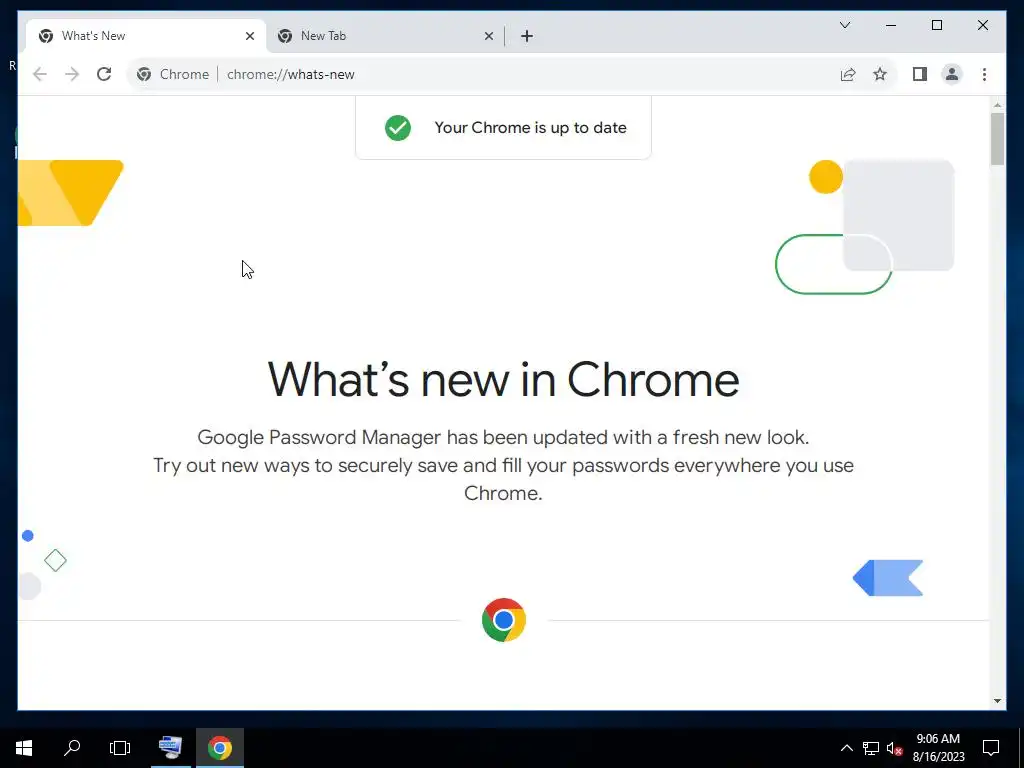This screenshot has height=768, width=1024.
Task: Open the Windows notification center icon
Action: coord(991,748)
